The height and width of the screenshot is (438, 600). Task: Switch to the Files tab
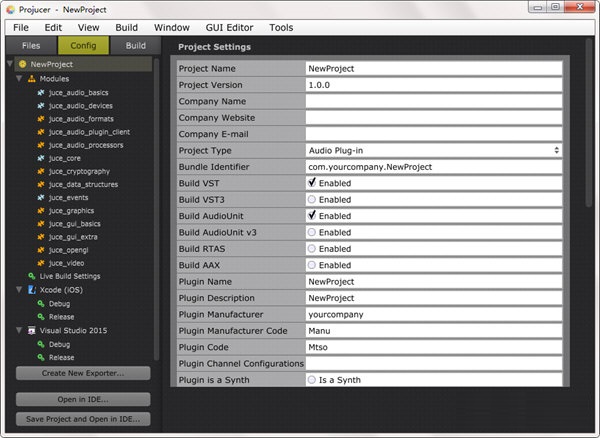pyautogui.click(x=31, y=46)
